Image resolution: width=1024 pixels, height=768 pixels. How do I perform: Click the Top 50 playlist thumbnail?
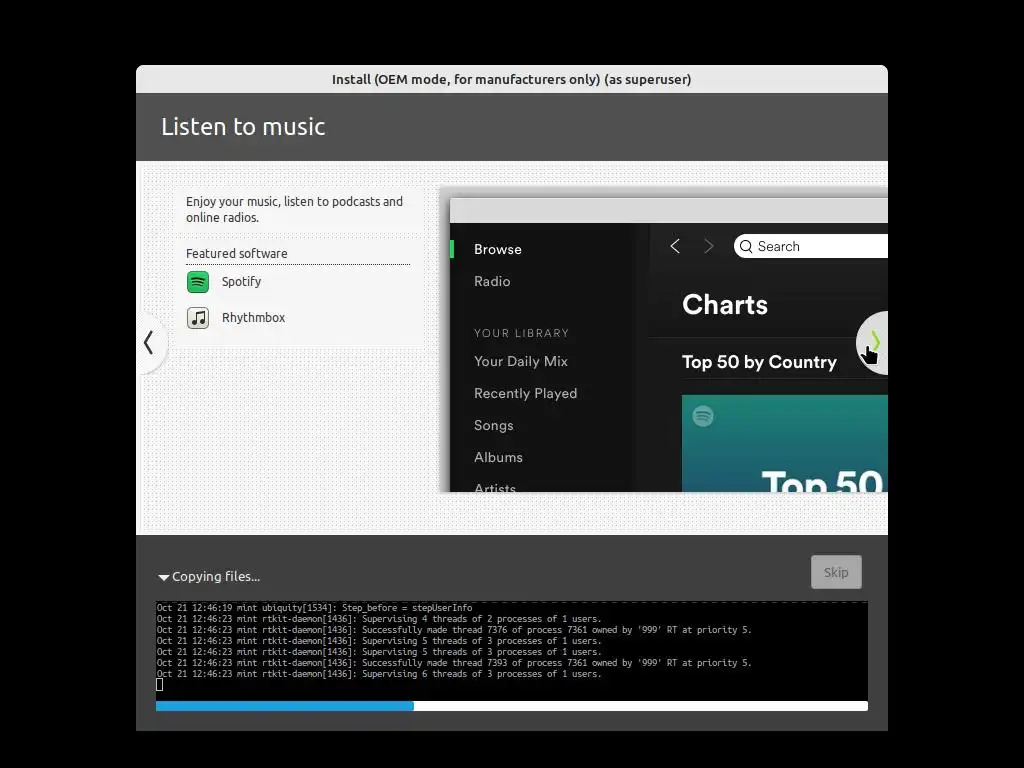pyautogui.click(x=785, y=443)
